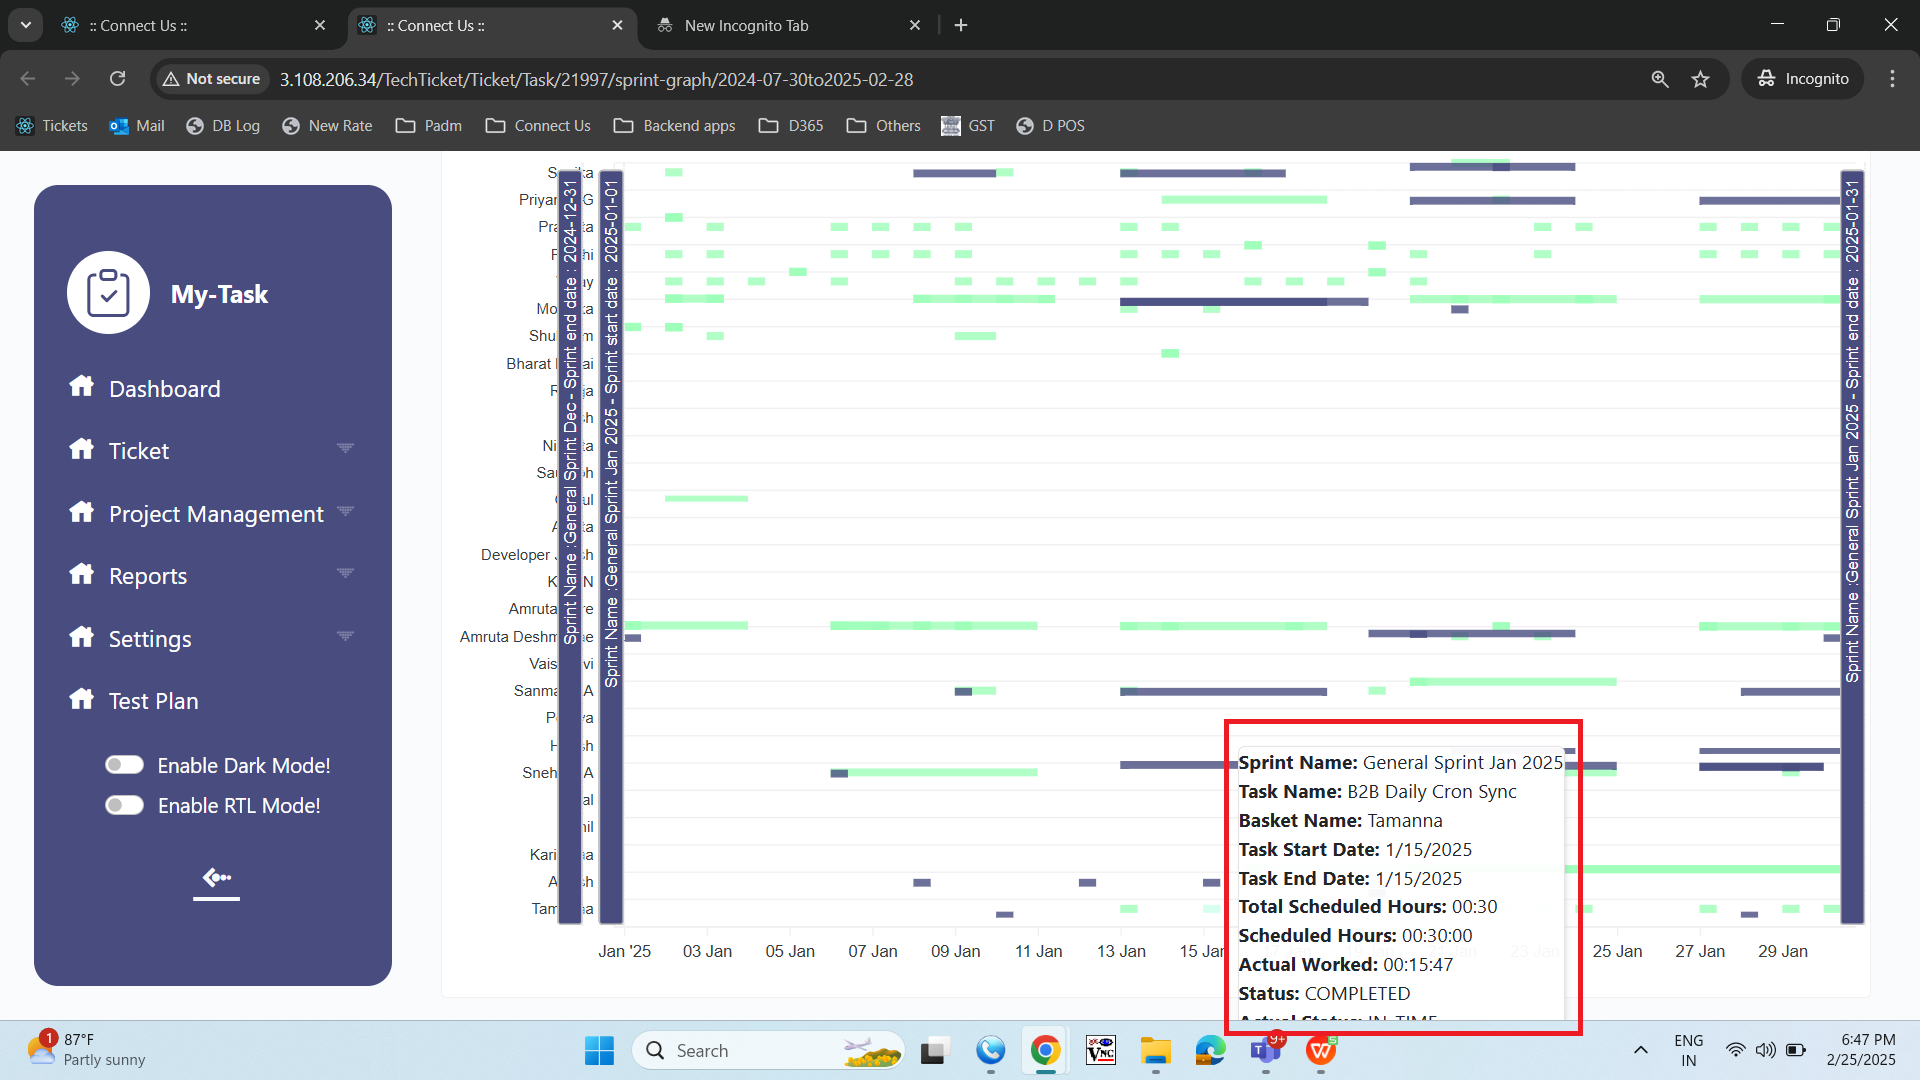Open File Explorer from taskbar

point(1155,1051)
